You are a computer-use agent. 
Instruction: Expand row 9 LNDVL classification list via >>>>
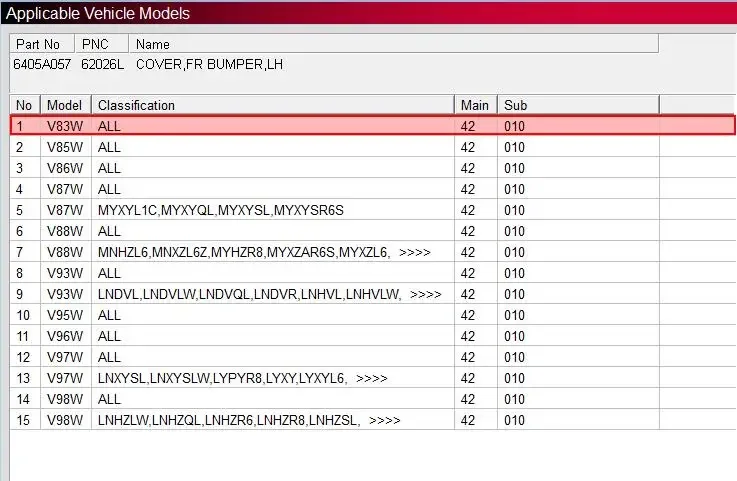pyautogui.click(x=425, y=294)
